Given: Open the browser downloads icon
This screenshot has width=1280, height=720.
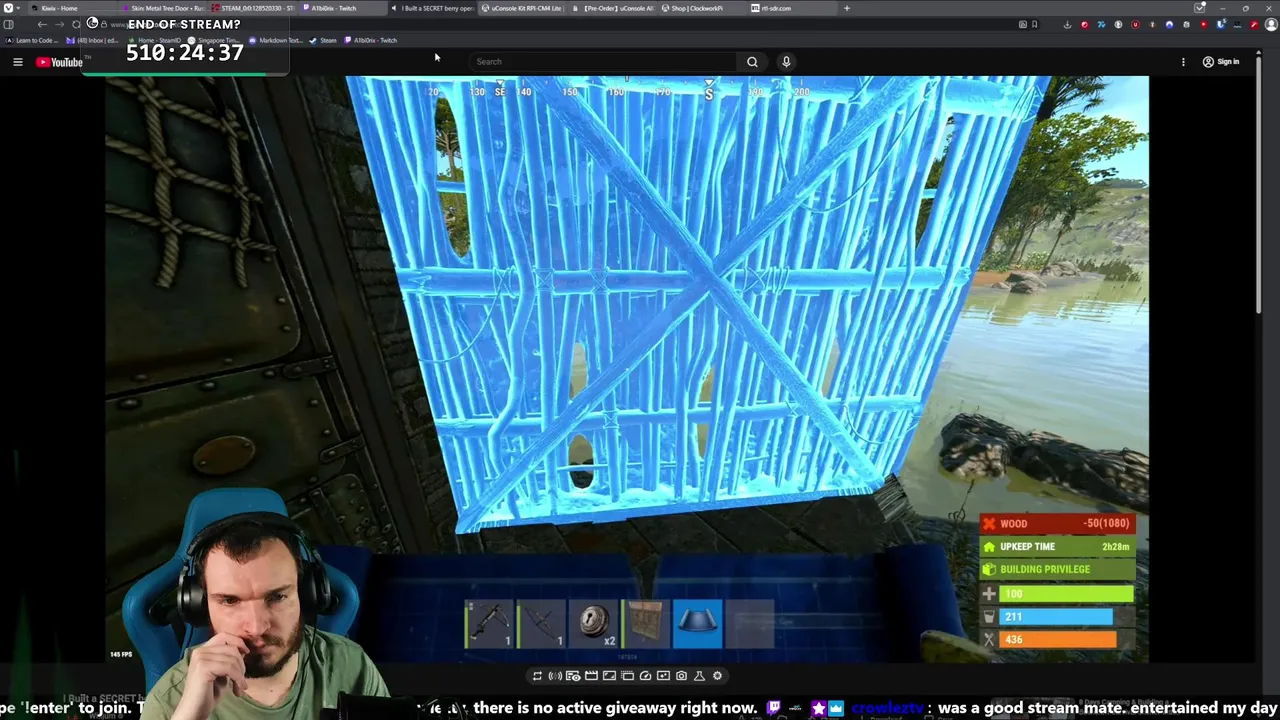Looking at the screenshot, I should [x=1067, y=24].
